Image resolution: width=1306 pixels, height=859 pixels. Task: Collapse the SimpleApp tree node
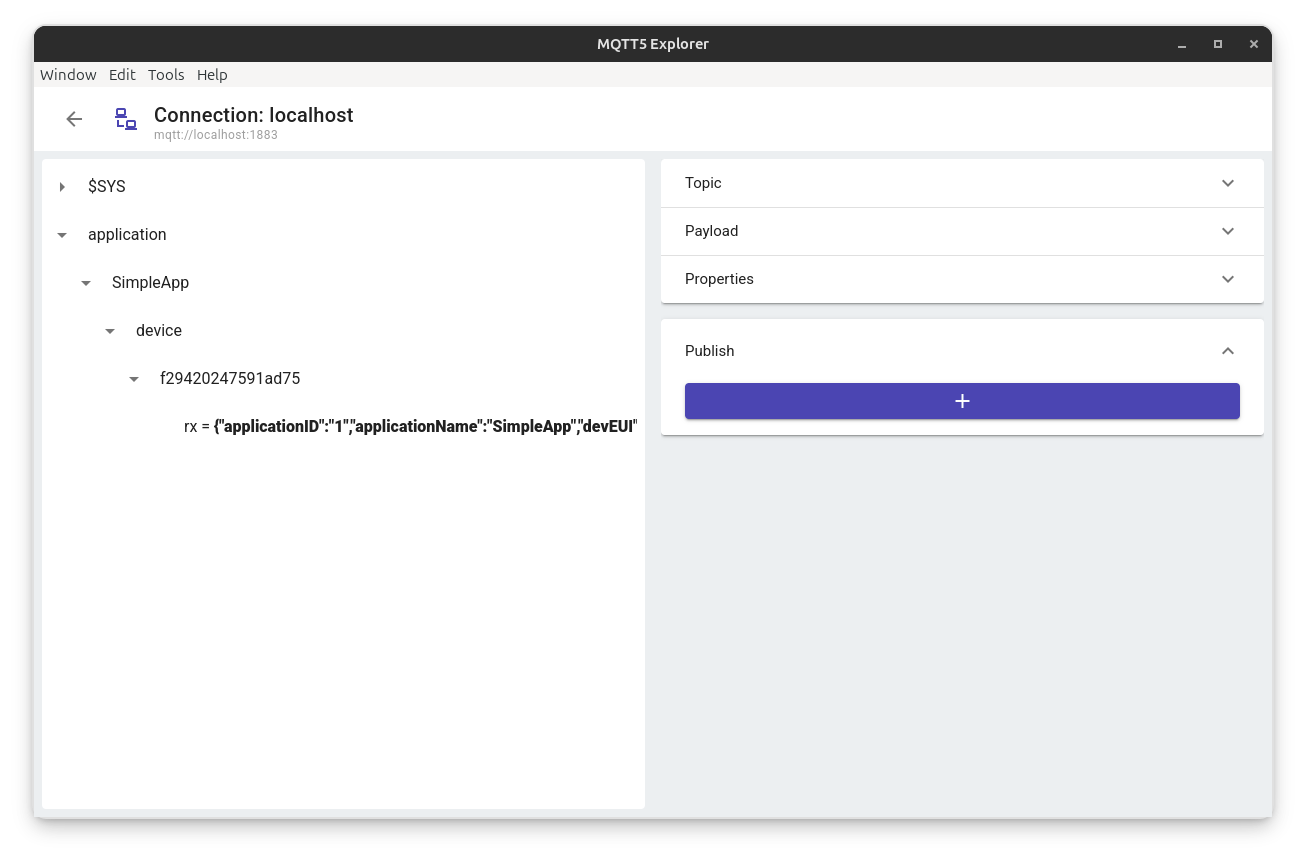86,283
